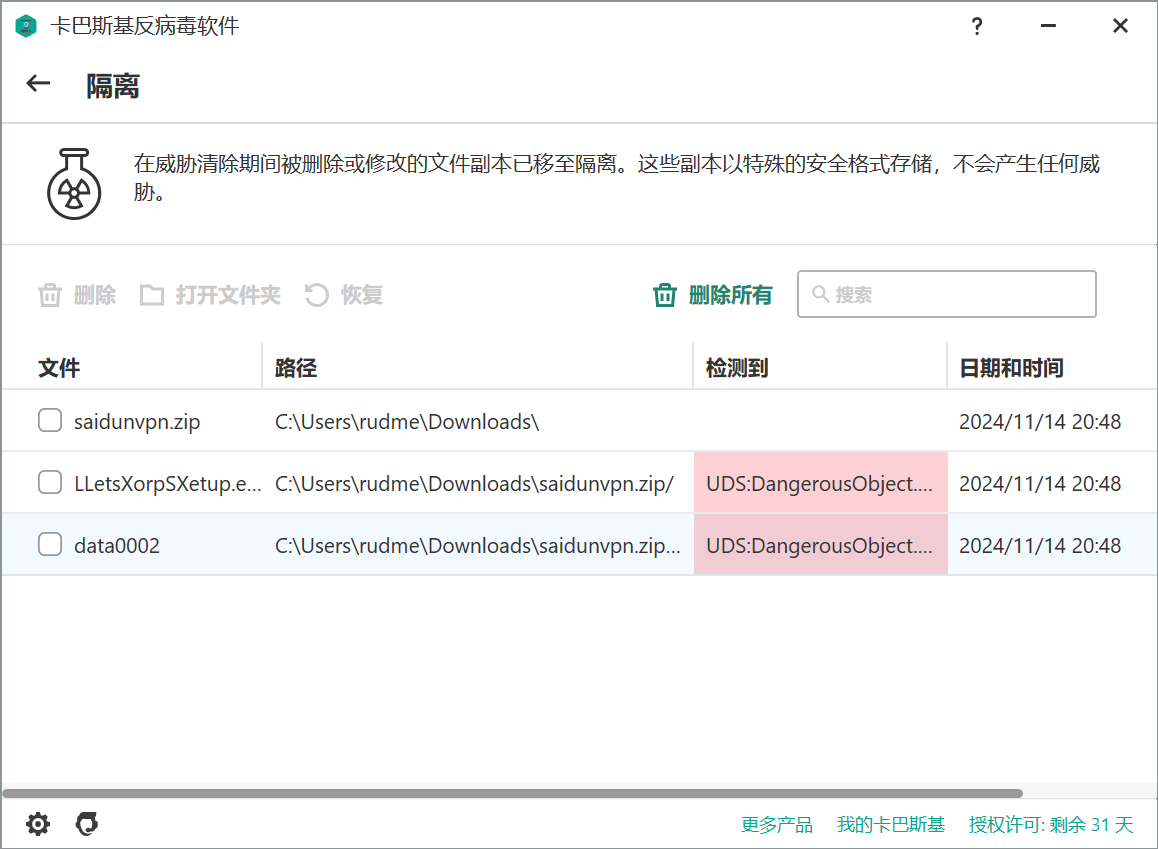Click the 授权许可 remaining days link
This screenshot has height=849, width=1158.
pos(1048,824)
